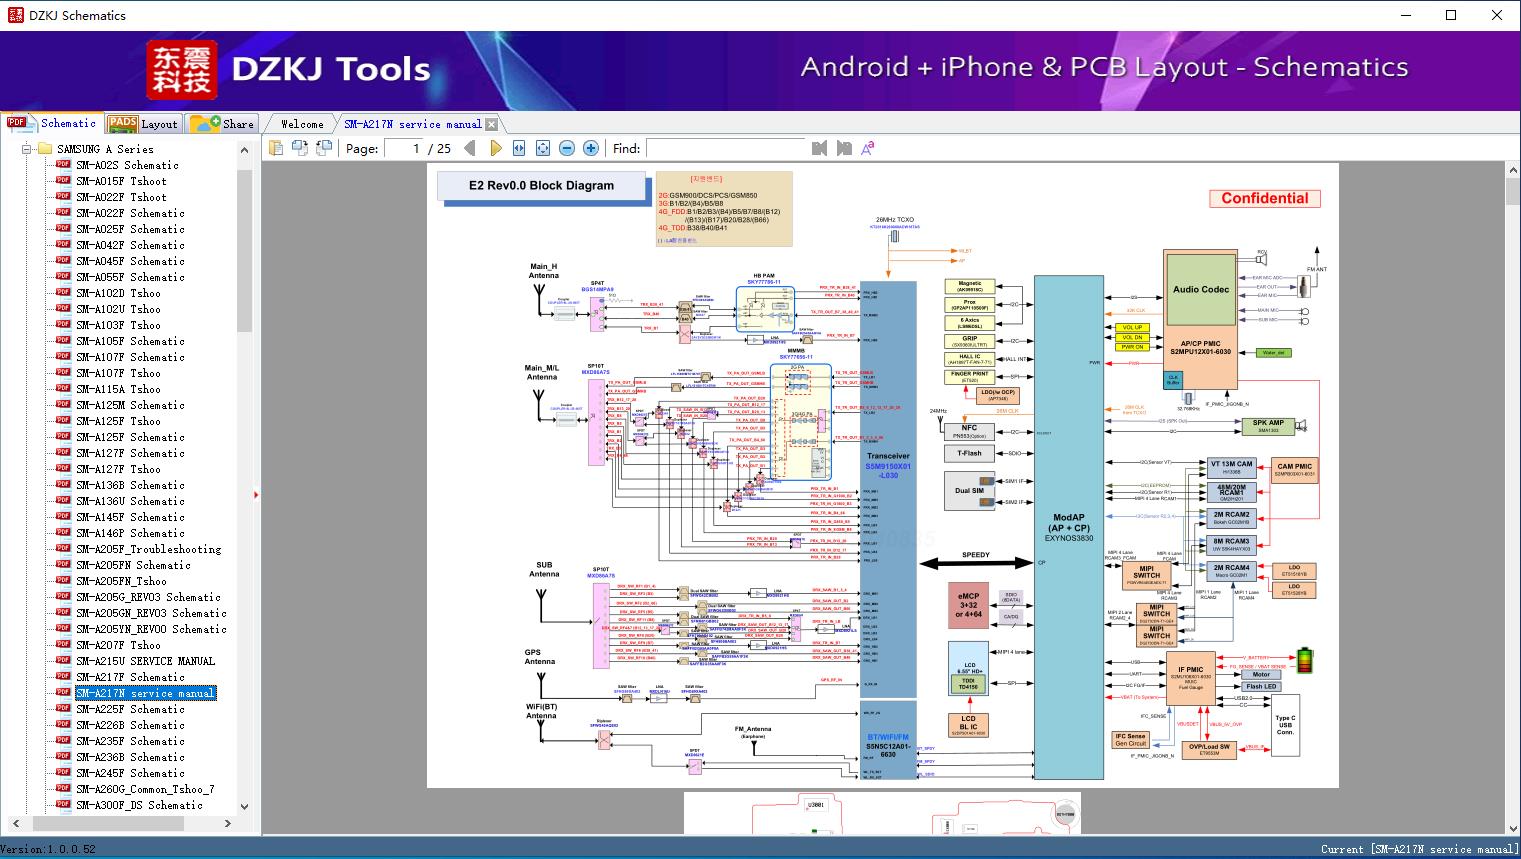Switch to the Welcome document tab

(302, 124)
